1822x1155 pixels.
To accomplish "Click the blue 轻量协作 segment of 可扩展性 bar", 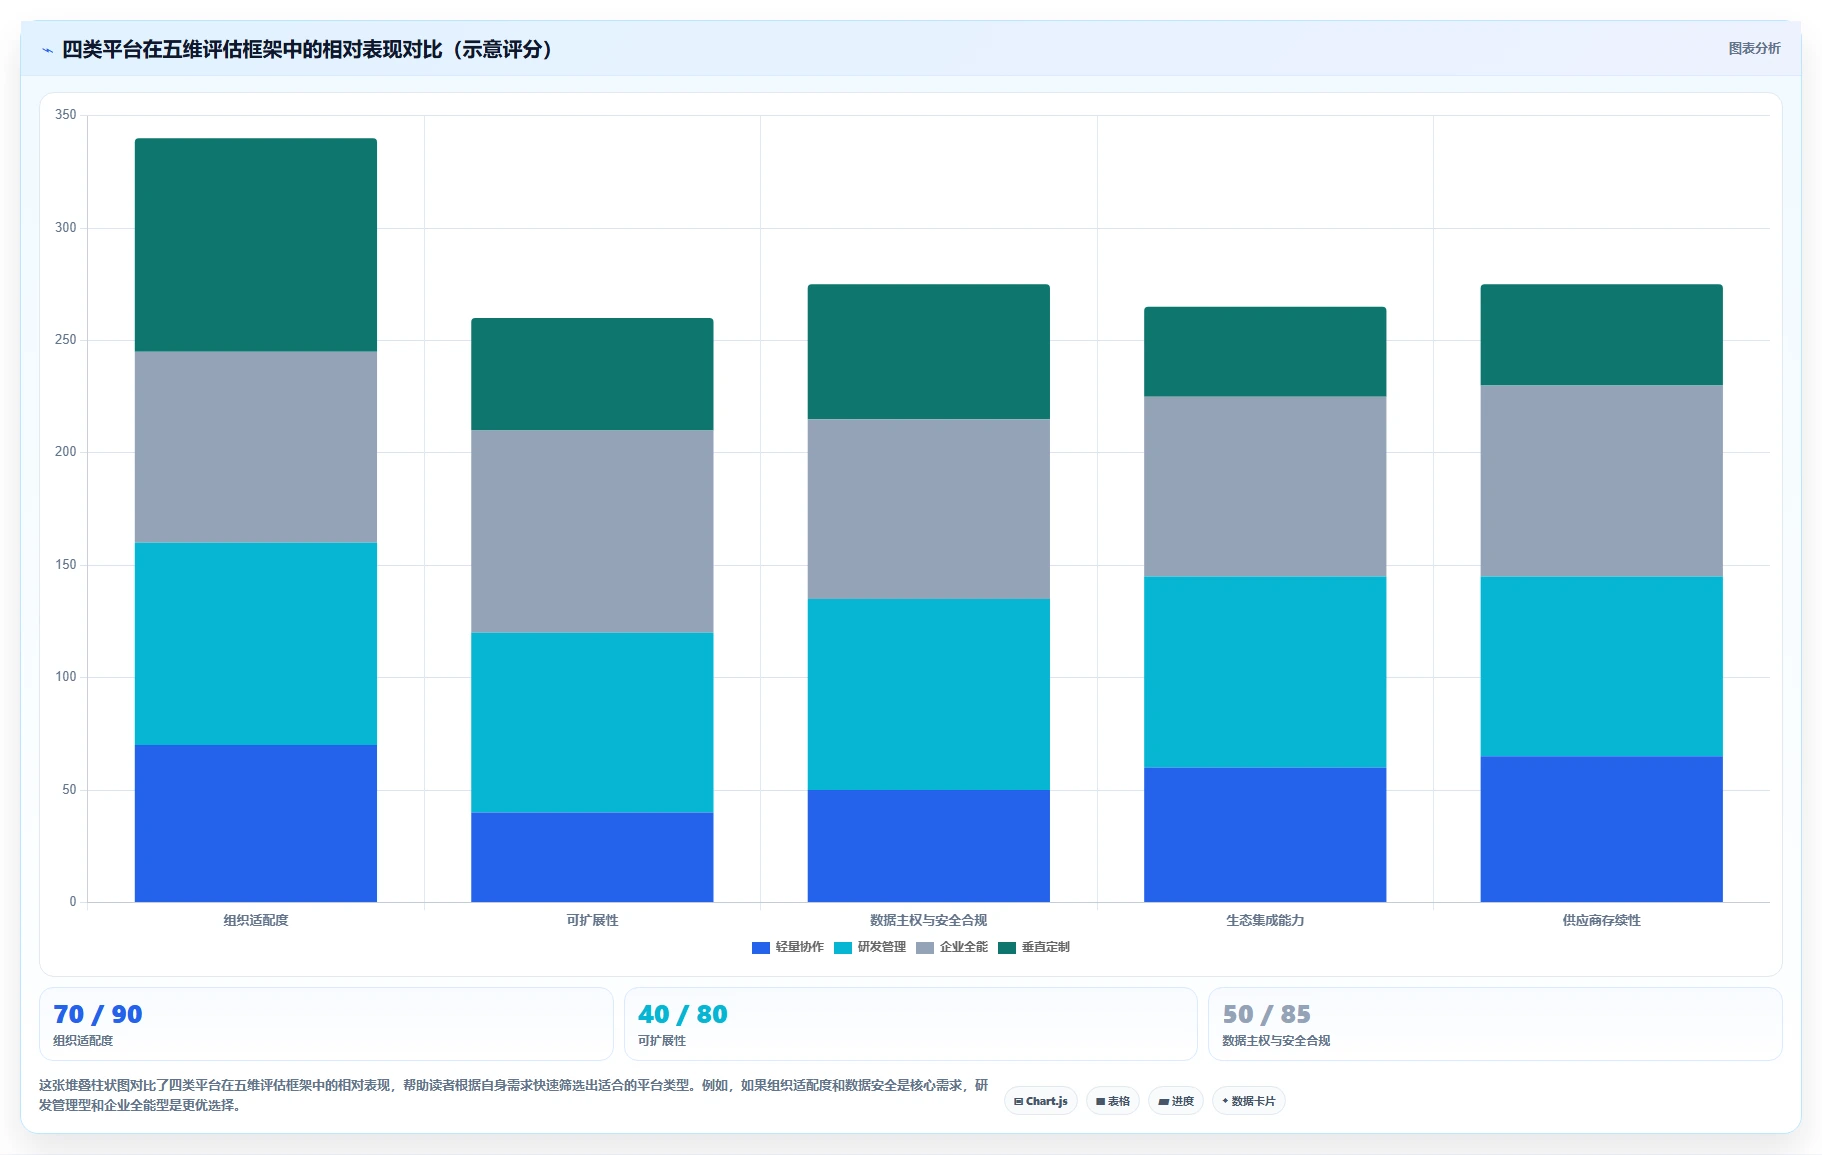I will pyautogui.click(x=592, y=857).
